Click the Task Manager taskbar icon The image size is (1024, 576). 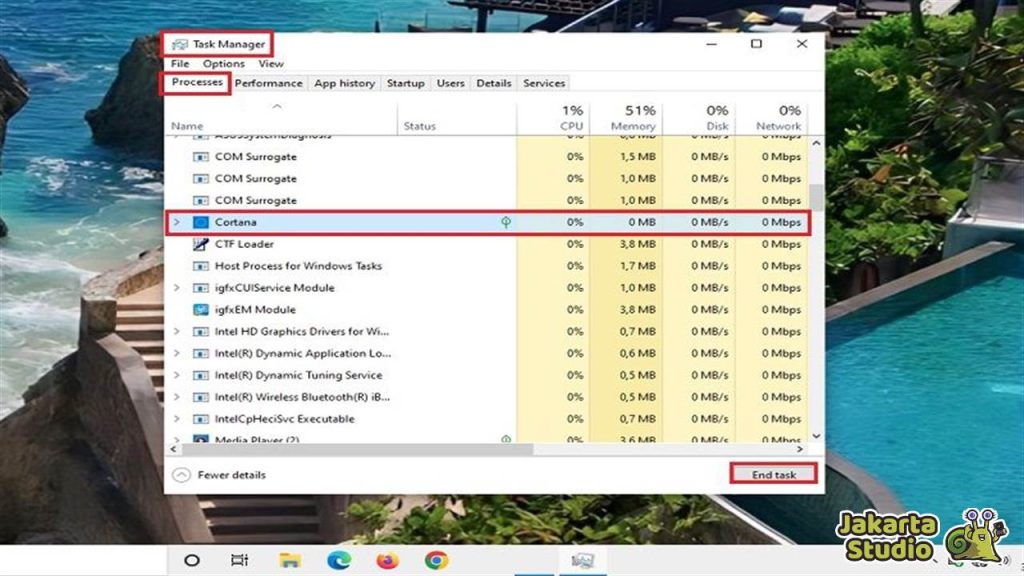tap(583, 560)
